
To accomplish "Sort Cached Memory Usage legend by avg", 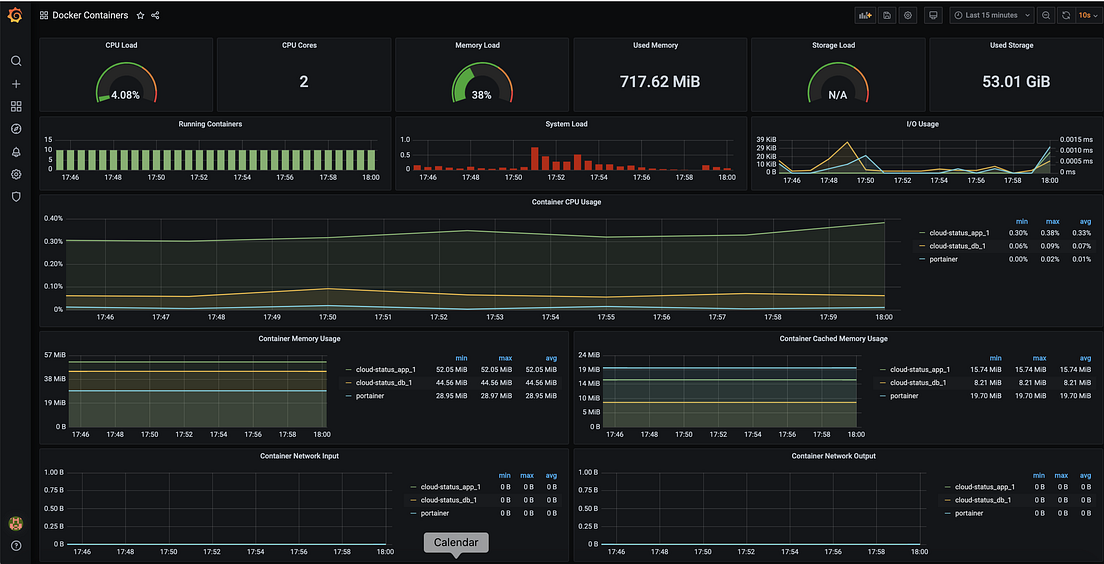I will click(x=1085, y=358).
